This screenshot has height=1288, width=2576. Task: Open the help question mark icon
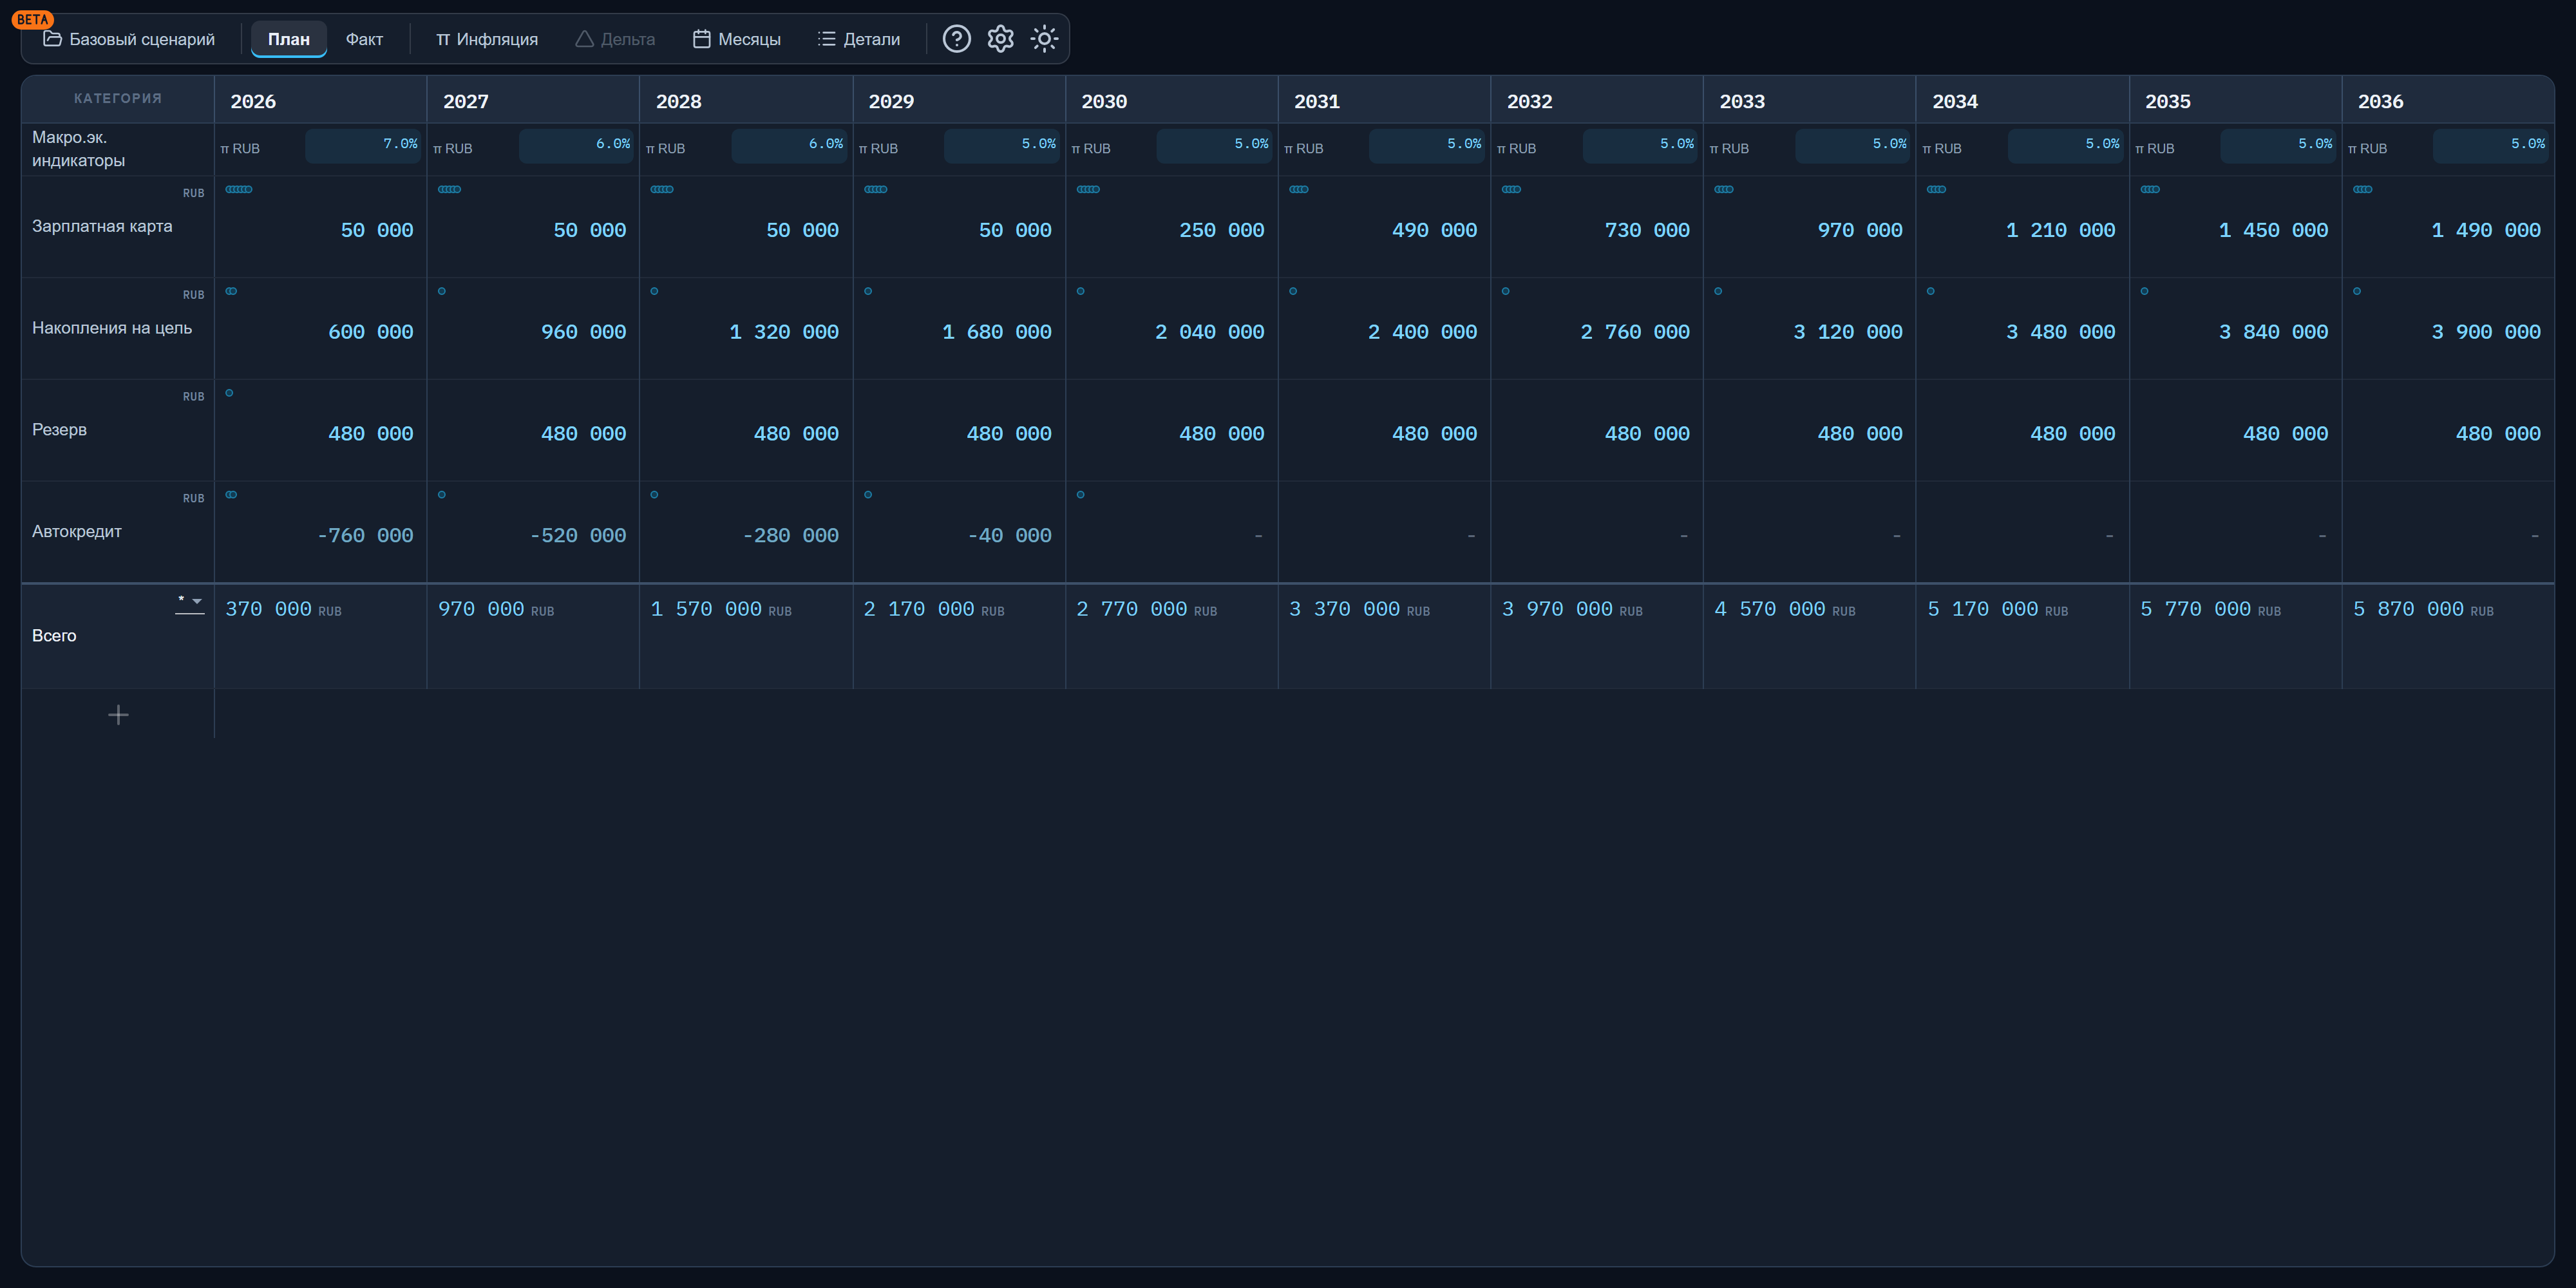coord(956,39)
